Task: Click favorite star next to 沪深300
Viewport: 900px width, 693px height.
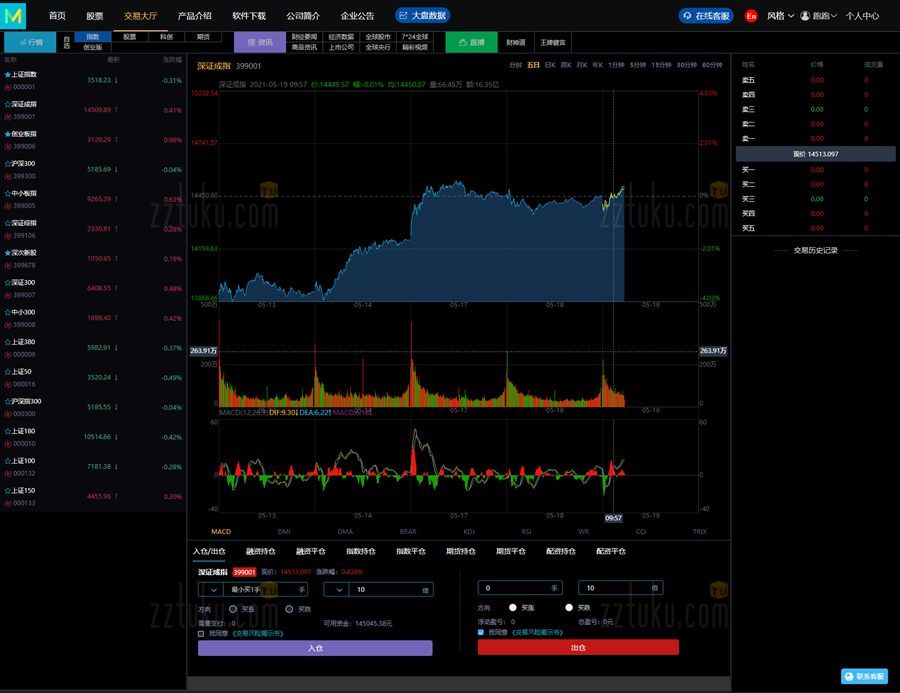Action: point(8,163)
